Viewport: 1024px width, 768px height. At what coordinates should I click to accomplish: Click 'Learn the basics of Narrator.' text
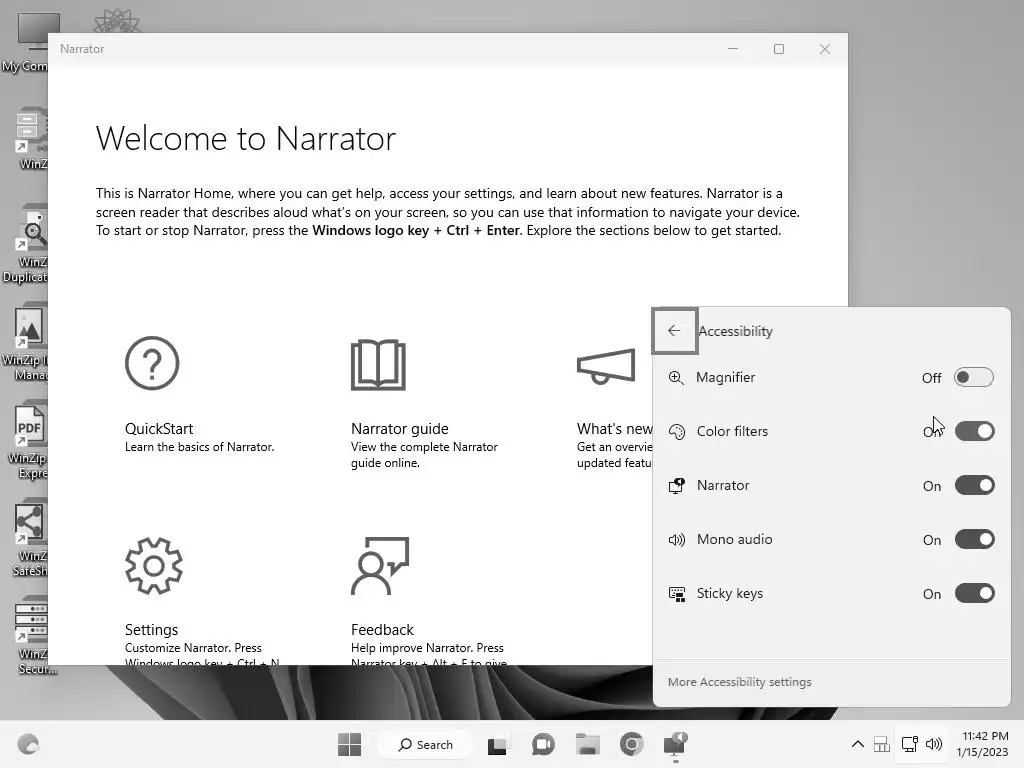pos(199,447)
